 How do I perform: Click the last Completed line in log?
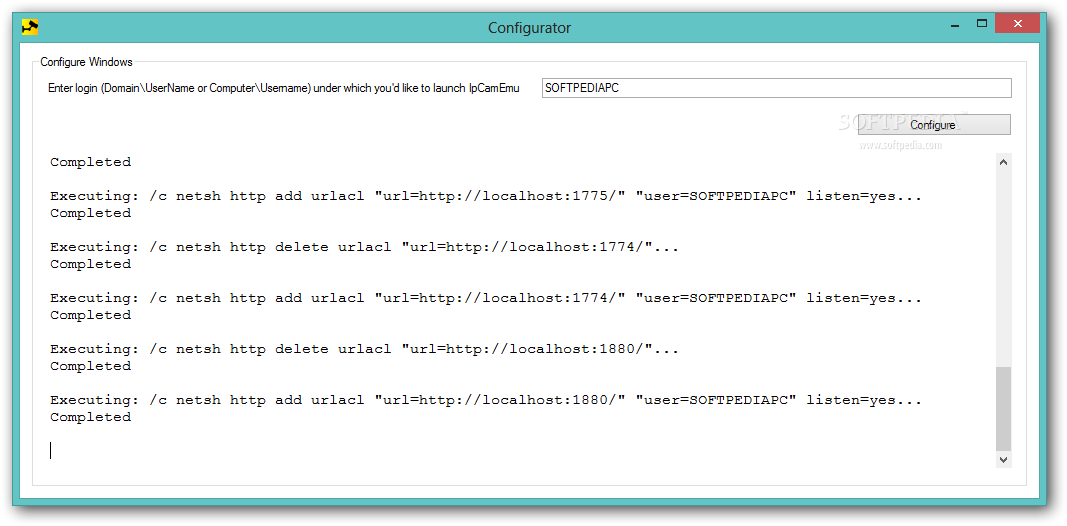(91, 418)
